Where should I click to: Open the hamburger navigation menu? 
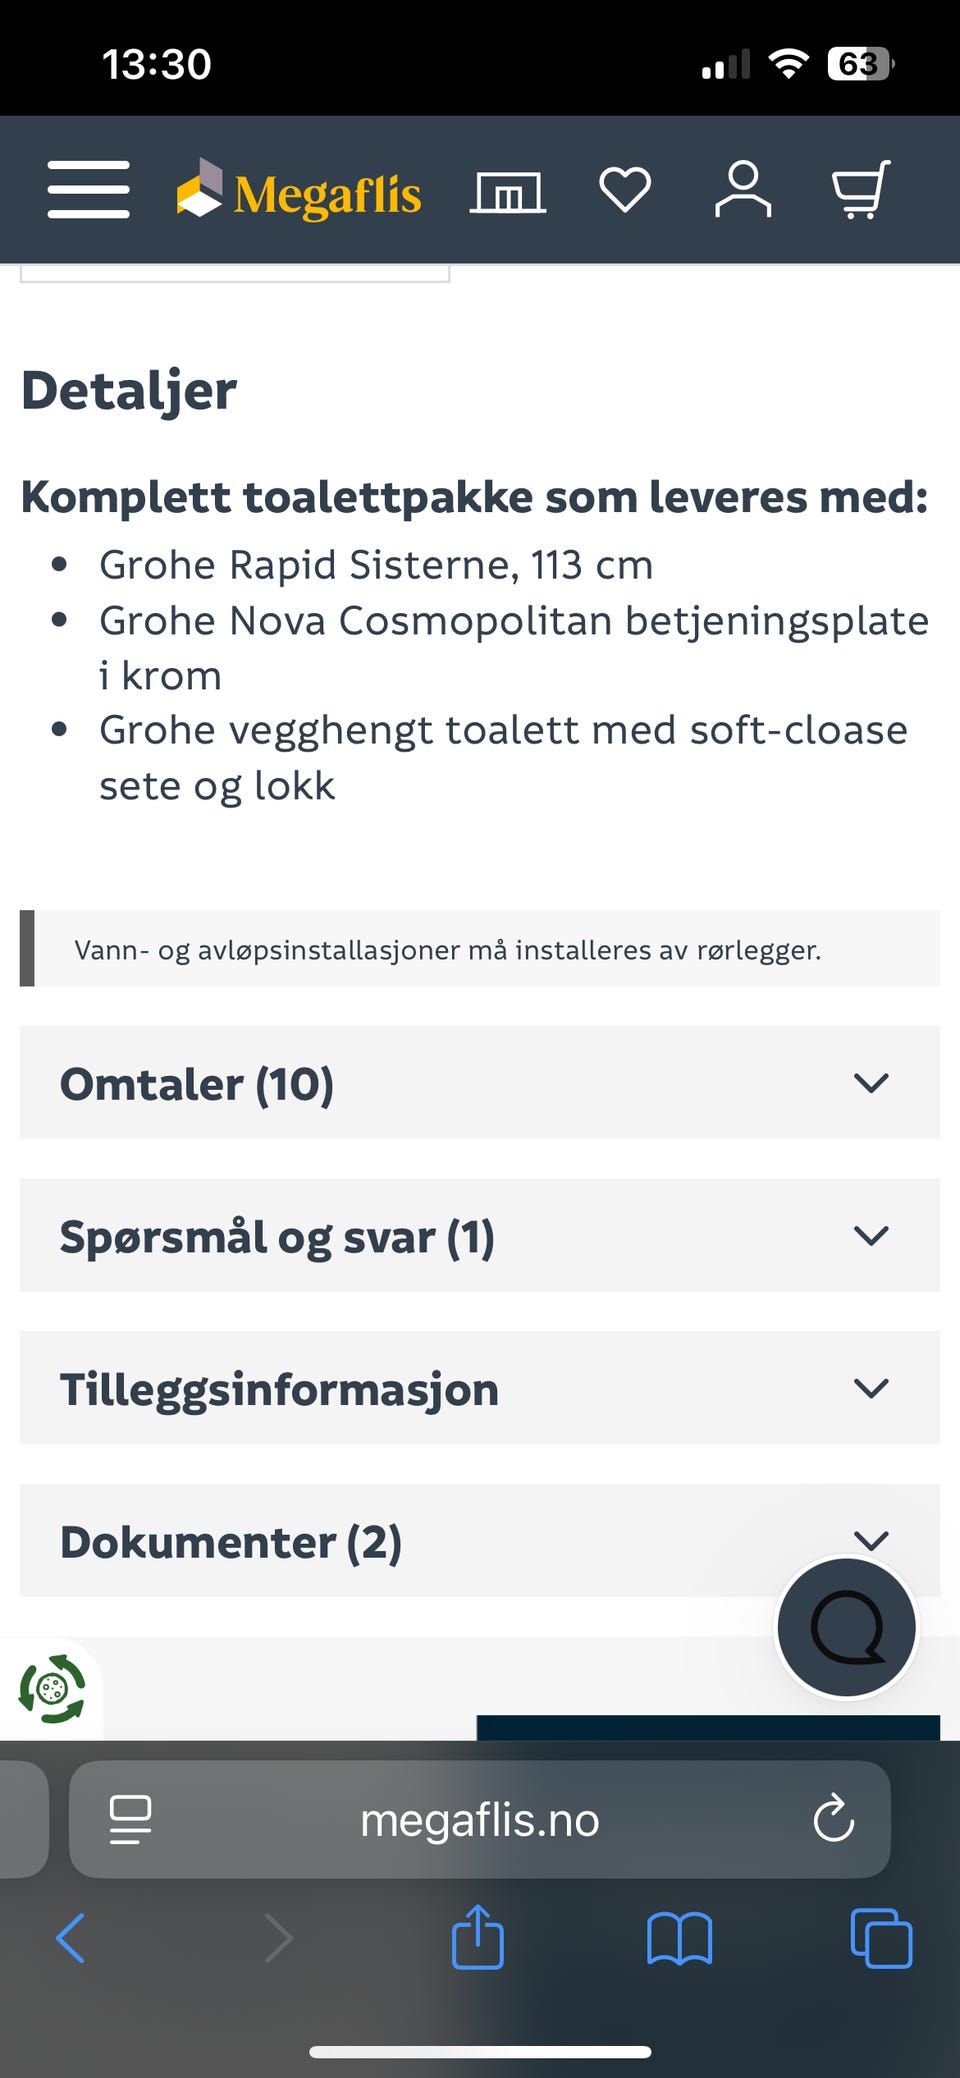[x=88, y=190]
